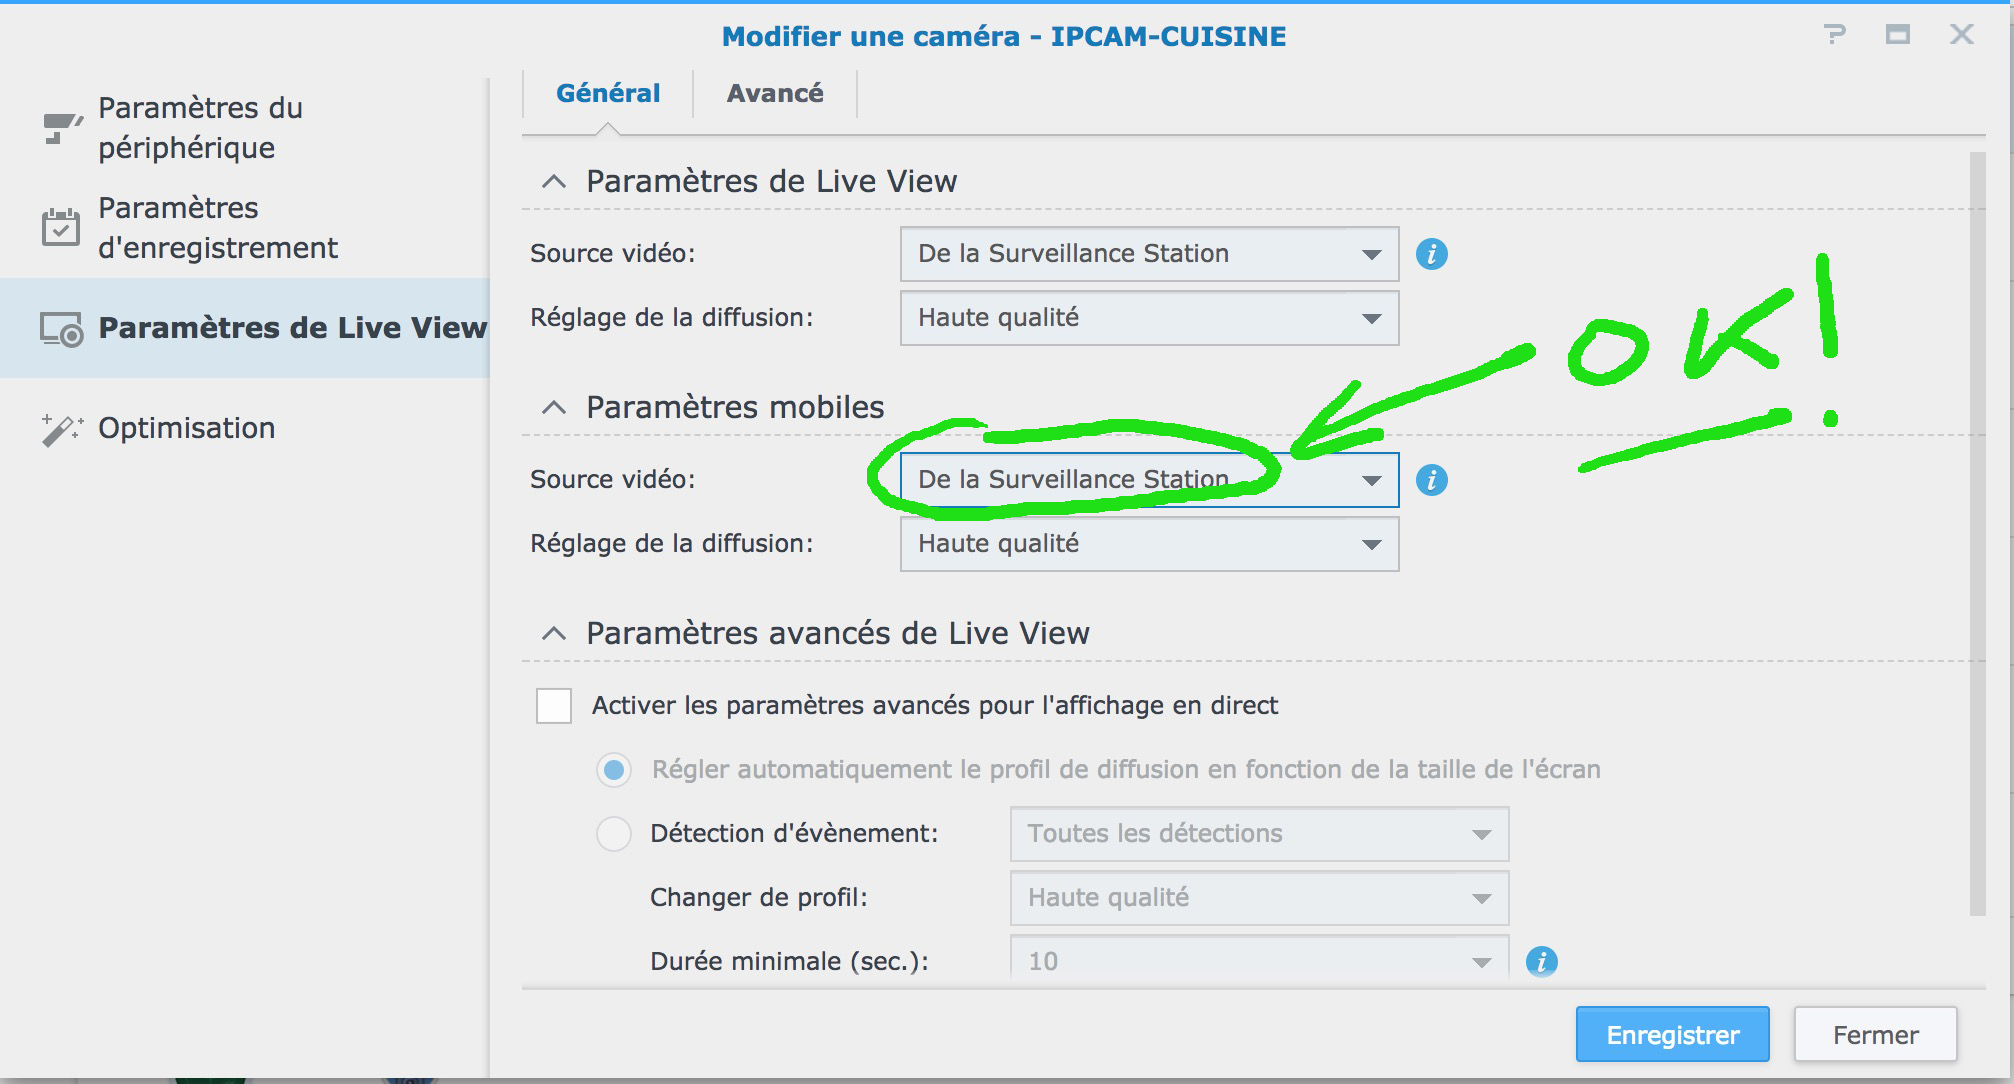Viewport: 2014px width, 1084px height.
Task: Enable advanced live display settings checkbox
Action: [554, 705]
